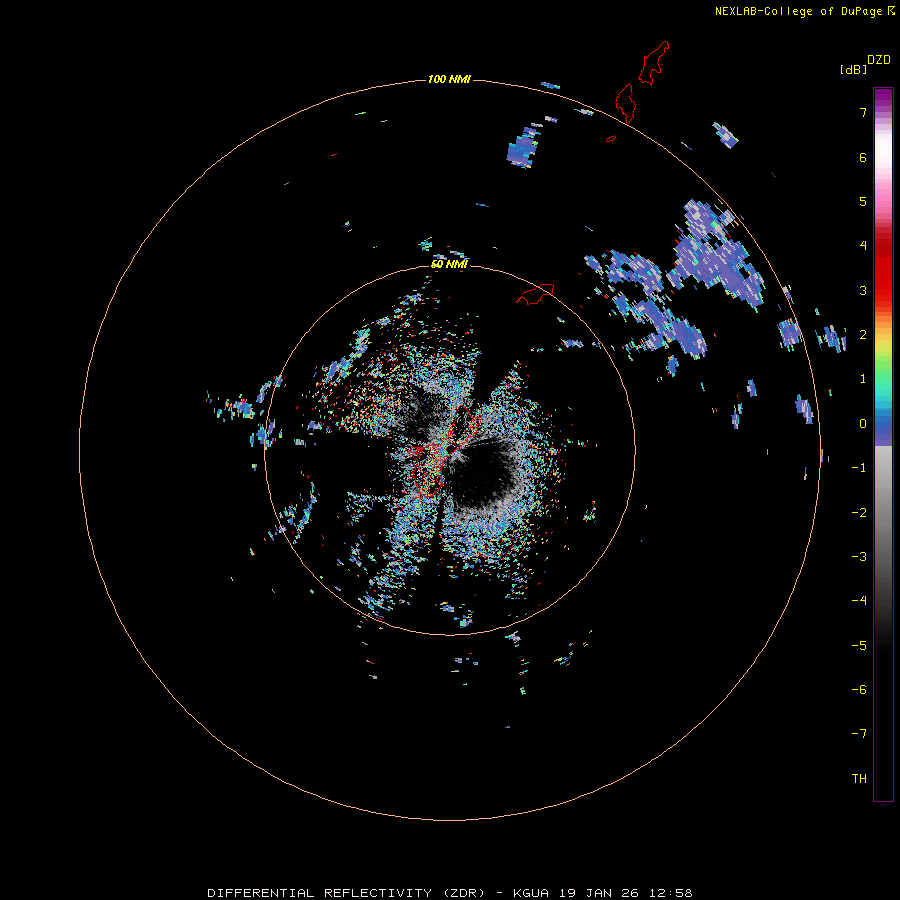
Task: Click the 50 NMI range ring label
Action: (x=449, y=264)
